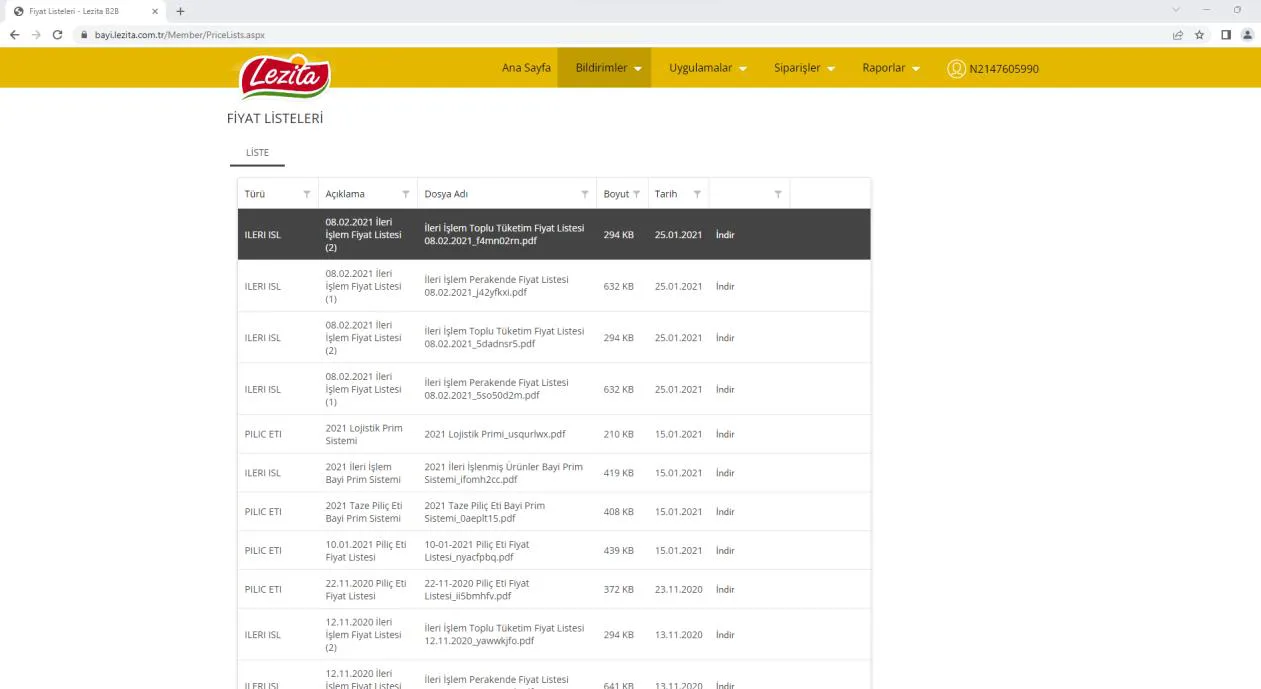
Task: Filter the Tarih column
Action: click(x=696, y=194)
